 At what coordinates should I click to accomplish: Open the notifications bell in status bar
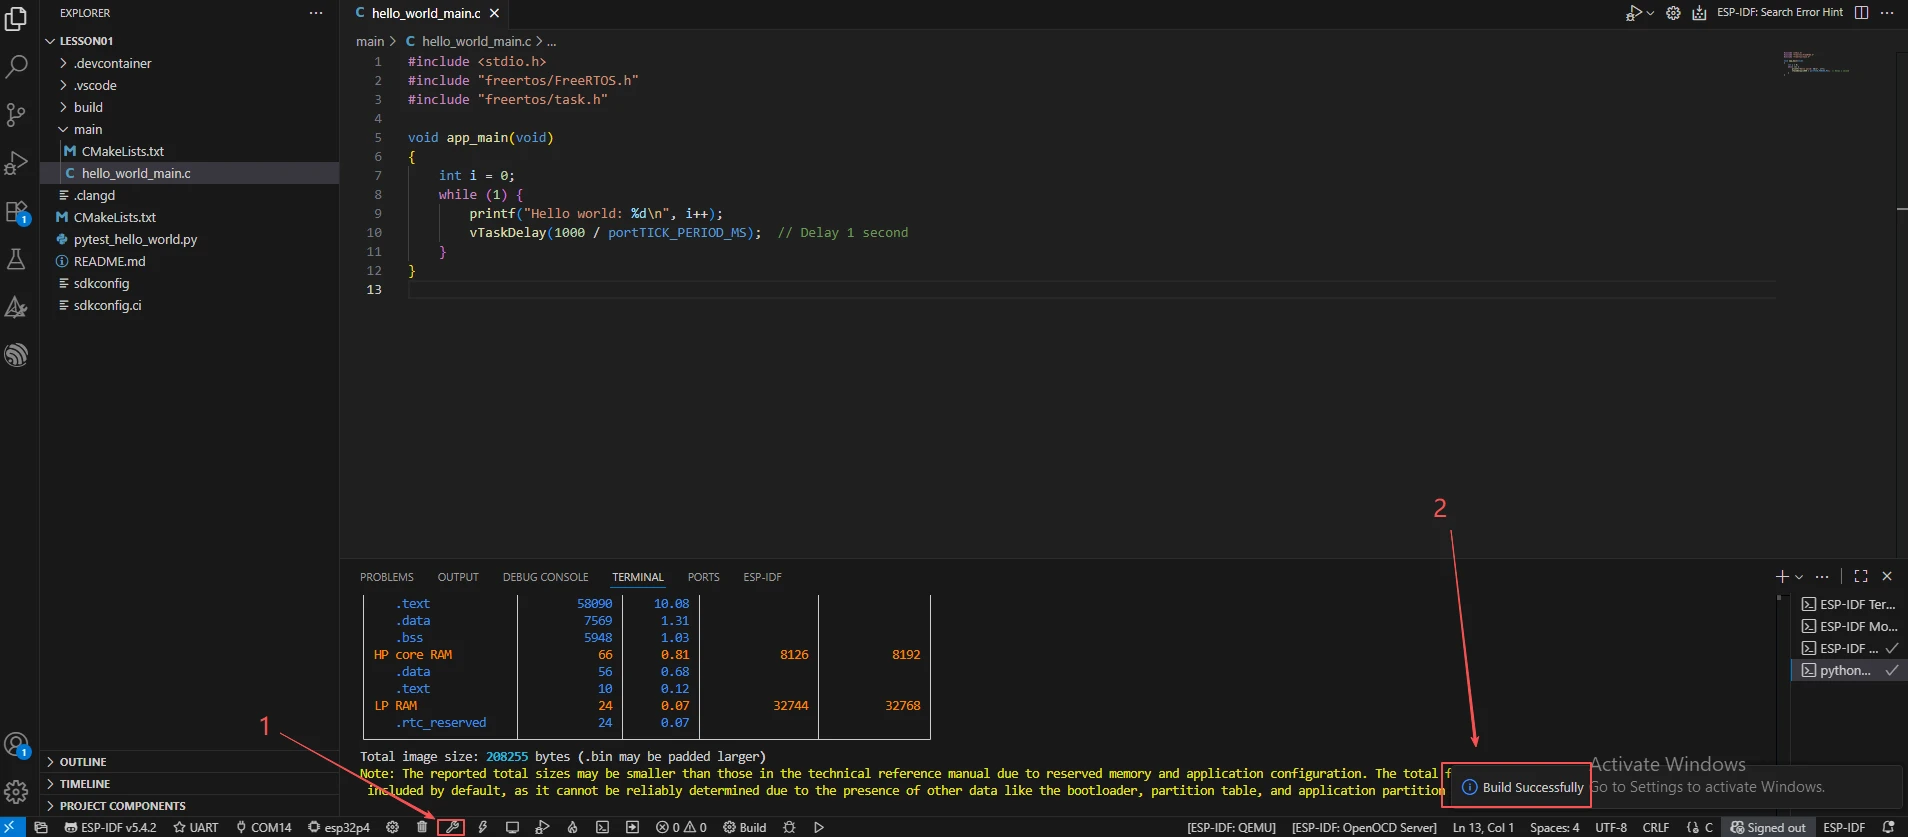pyautogui.click(x=1888, y=827)
